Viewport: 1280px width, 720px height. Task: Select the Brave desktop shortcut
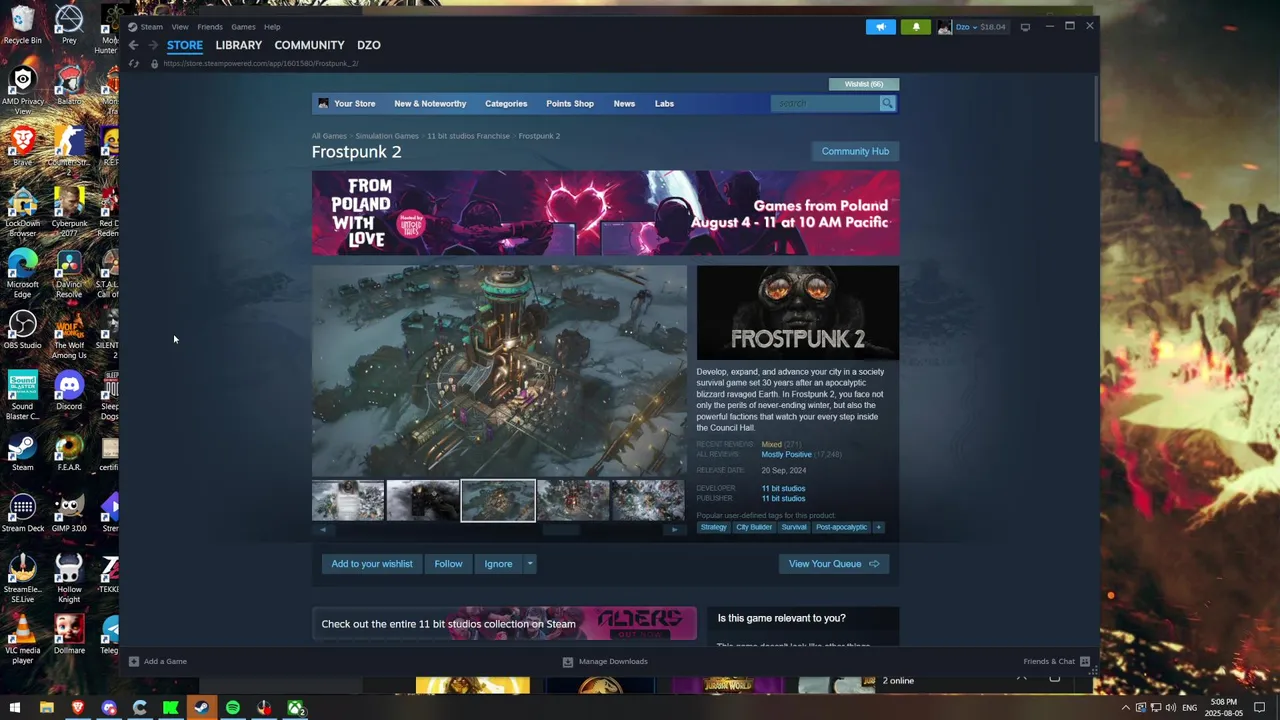click(x=22, y=147)
